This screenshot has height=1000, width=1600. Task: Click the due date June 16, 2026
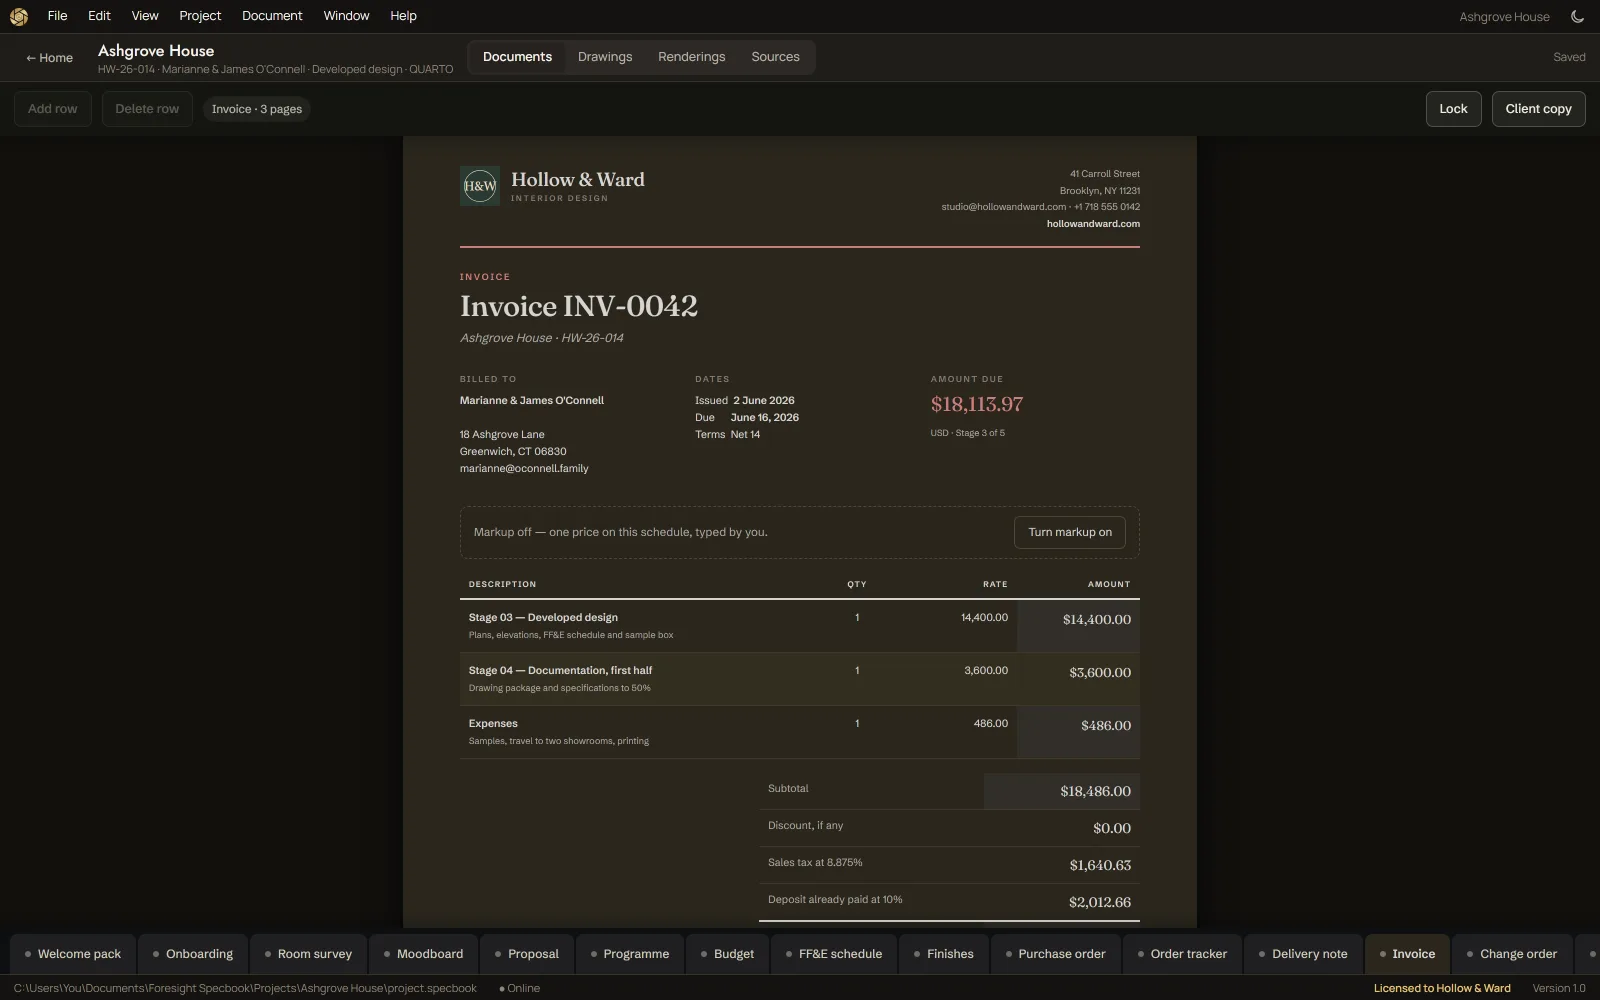(765, 418)
